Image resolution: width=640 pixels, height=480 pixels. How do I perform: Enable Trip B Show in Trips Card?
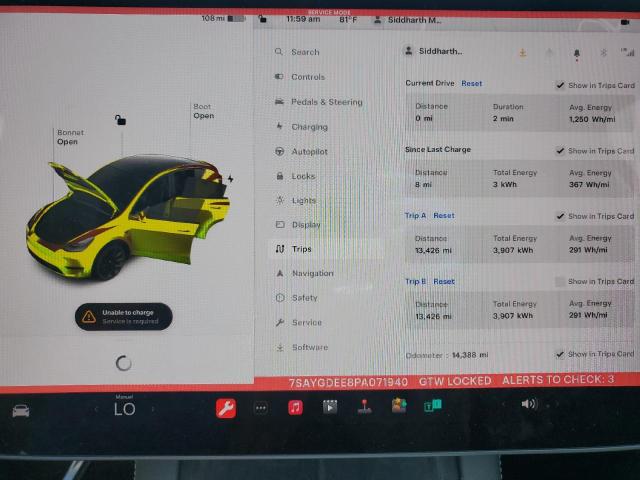point(560,281)
